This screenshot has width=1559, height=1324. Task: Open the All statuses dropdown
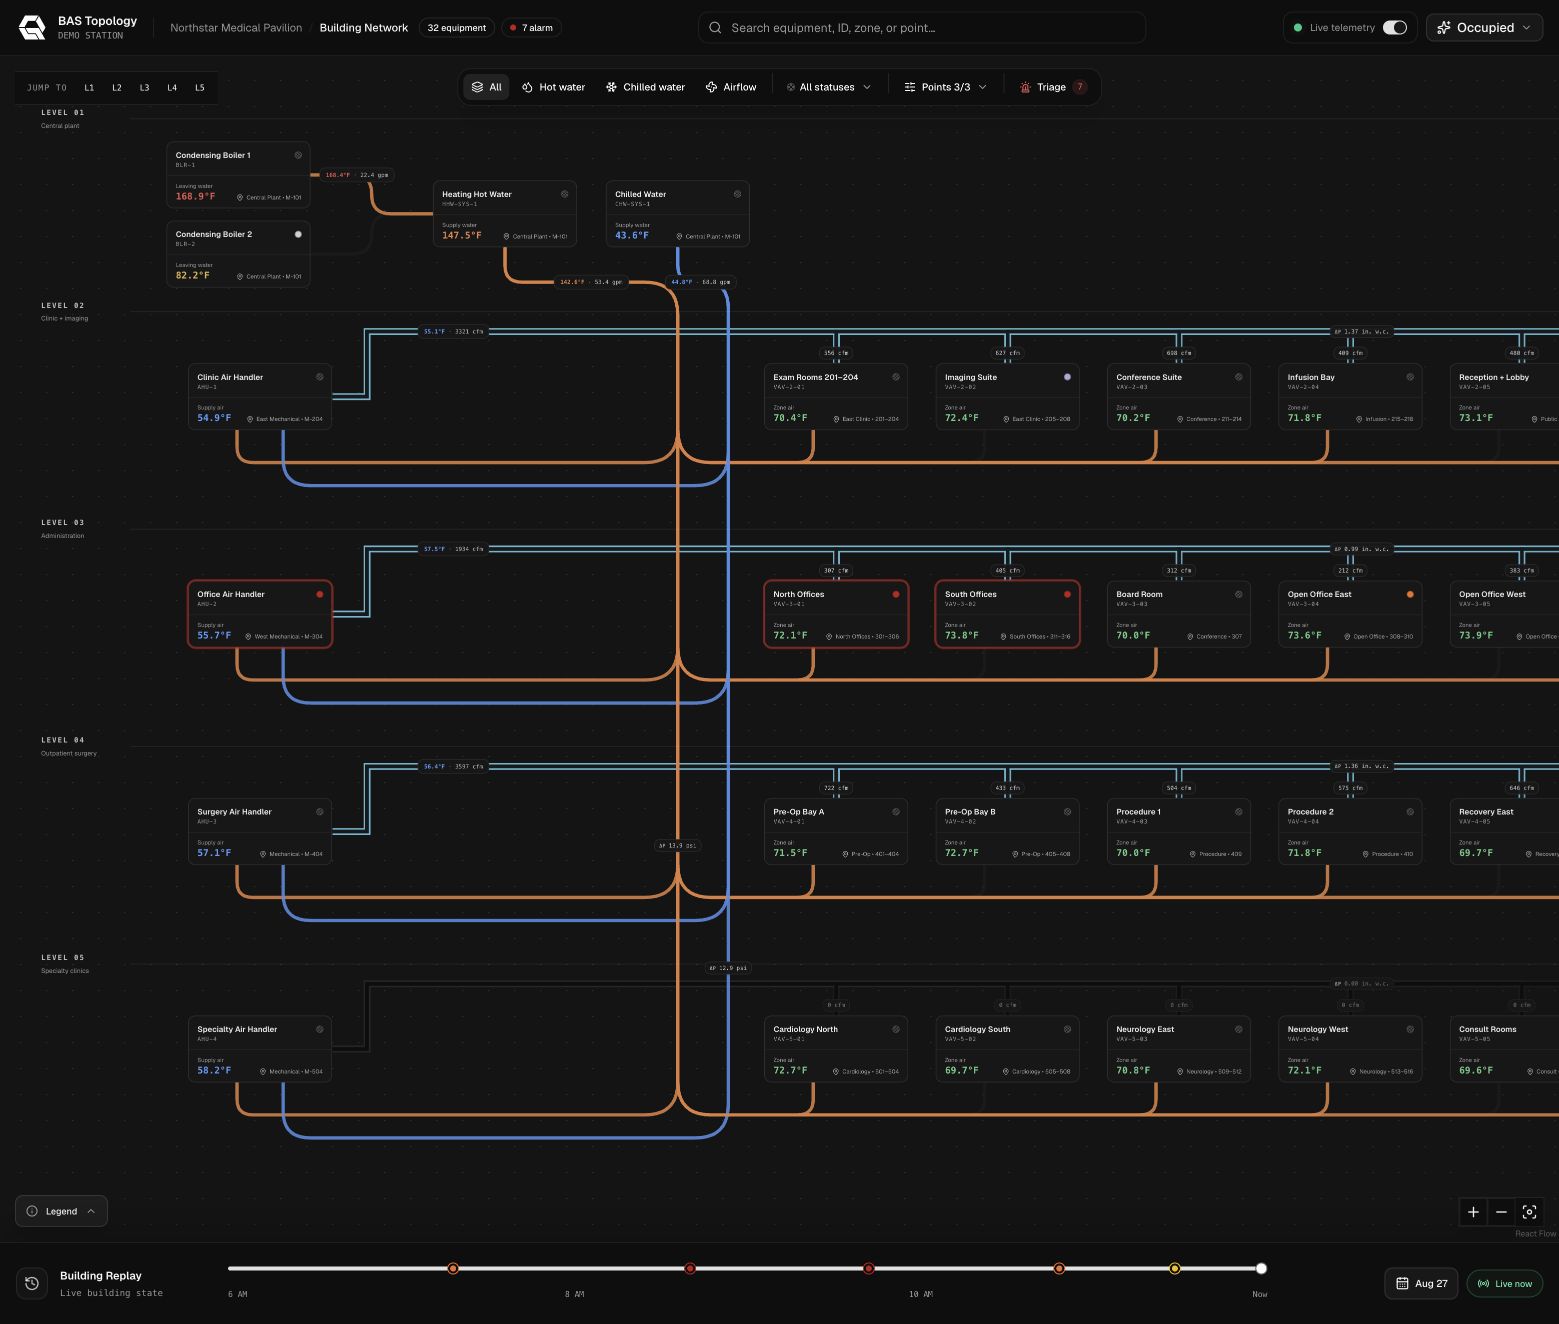(829, 87)
